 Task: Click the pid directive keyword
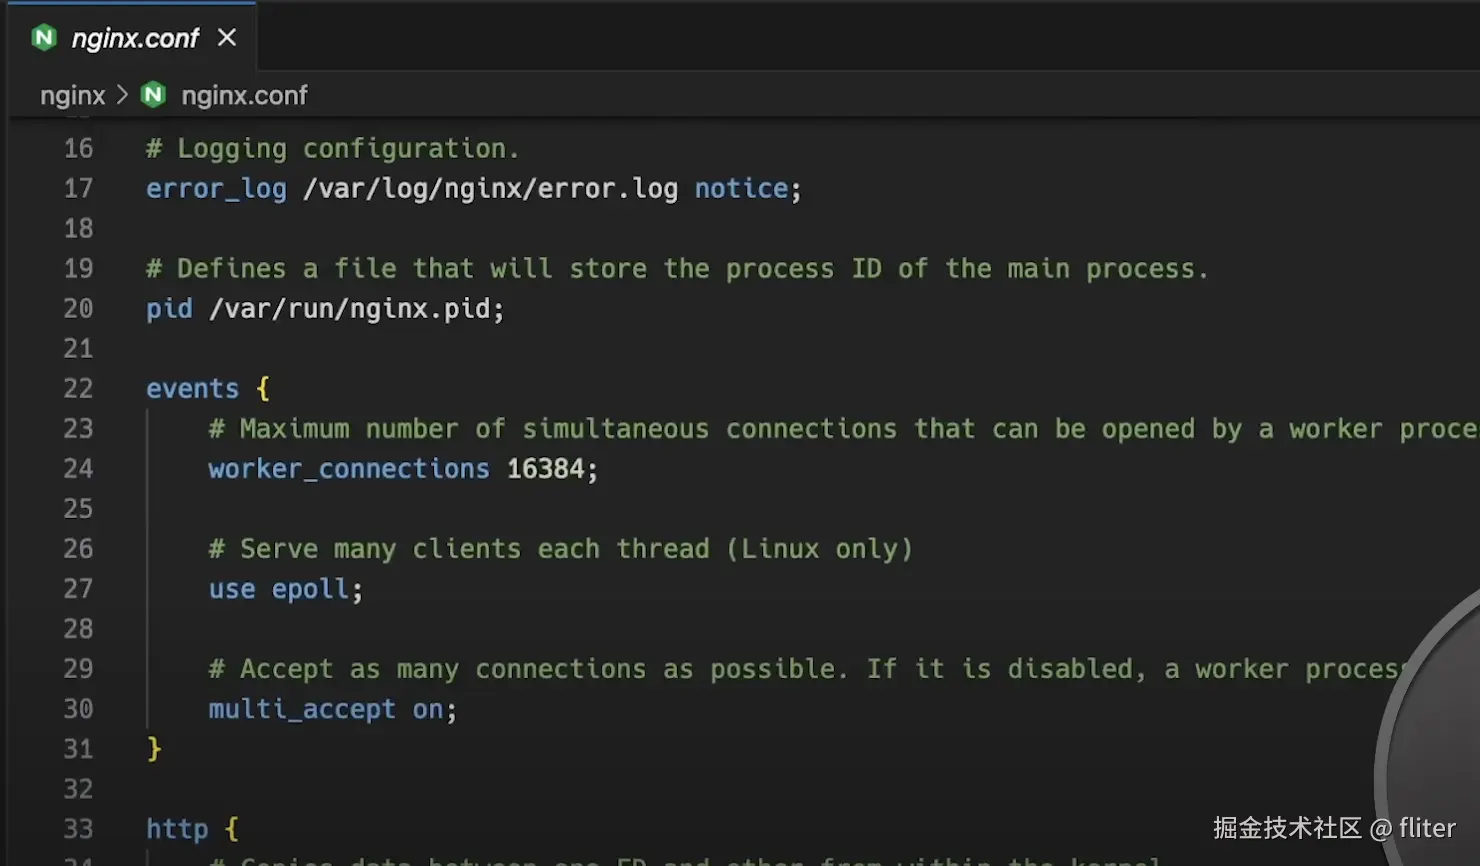169,309
